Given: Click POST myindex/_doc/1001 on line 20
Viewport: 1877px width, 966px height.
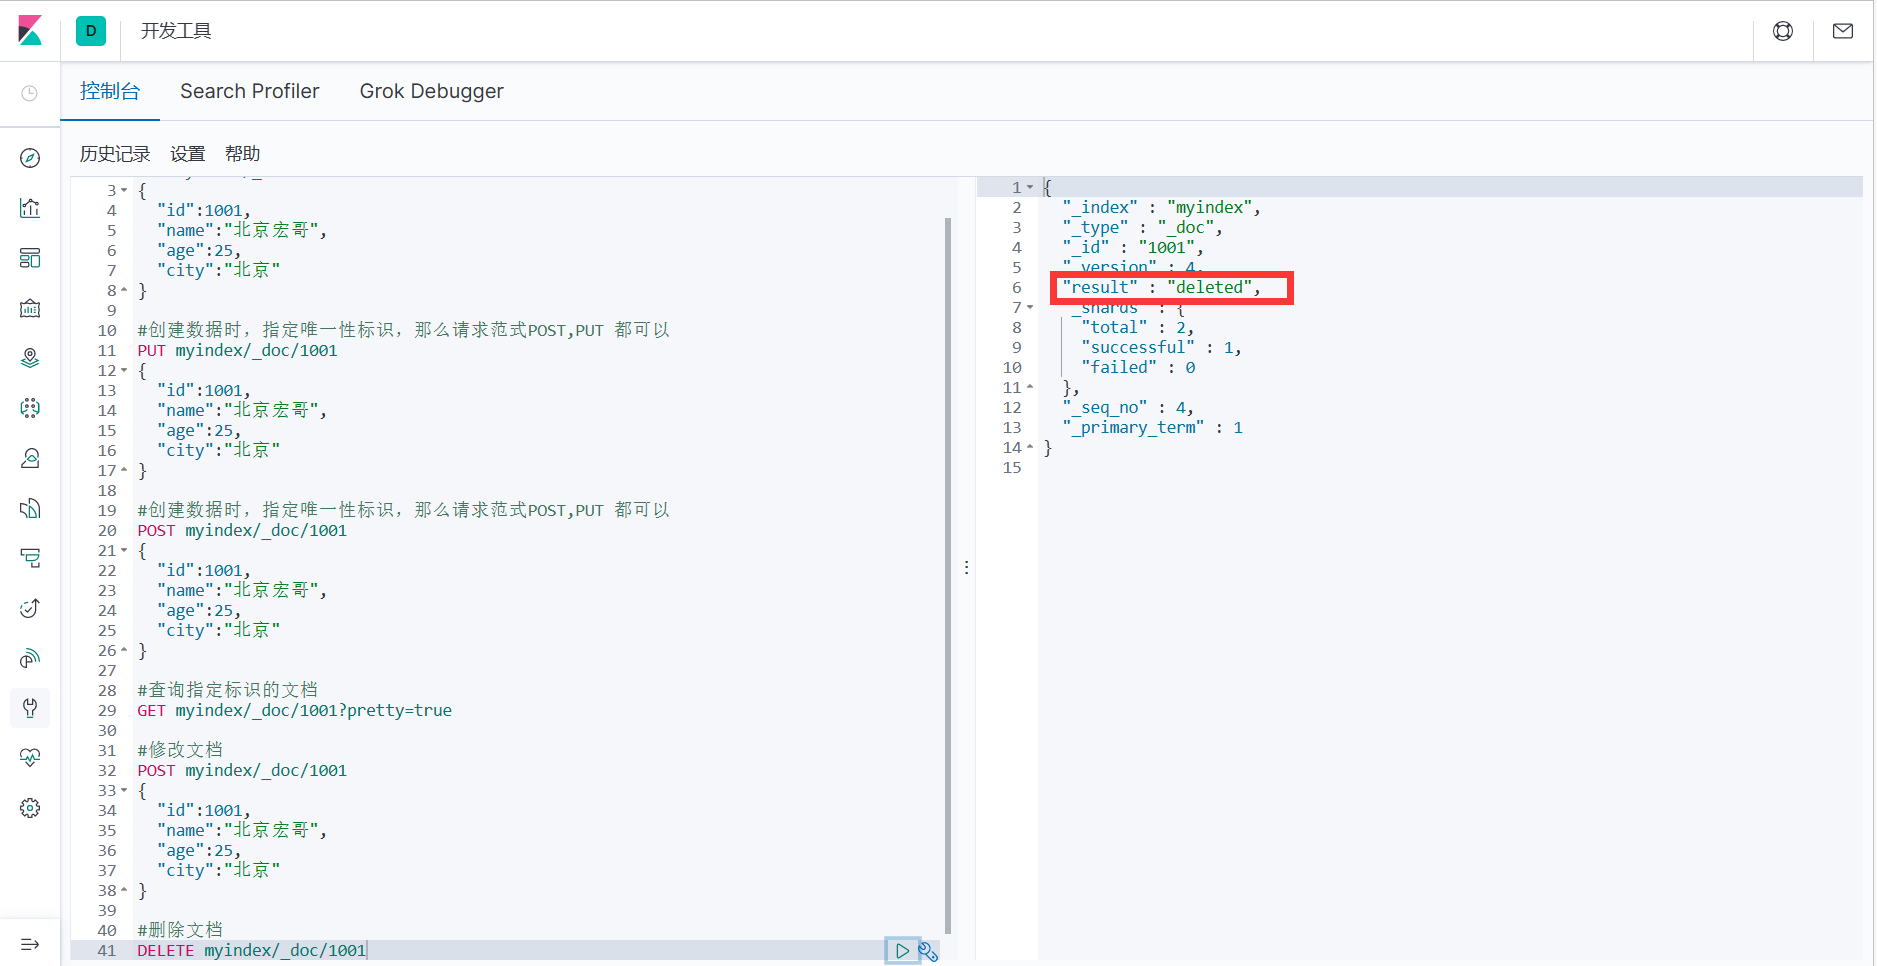Looking at the screenshot, I should (x=242, y=530).
